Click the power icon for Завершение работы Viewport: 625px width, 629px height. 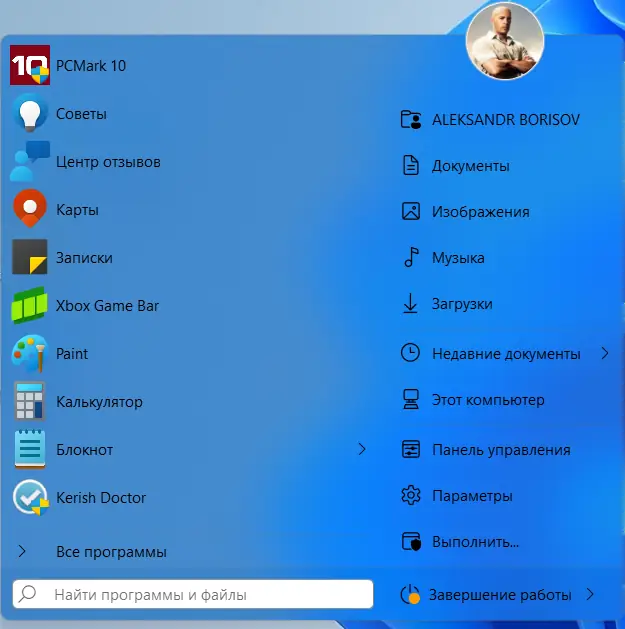coord(410,594)
